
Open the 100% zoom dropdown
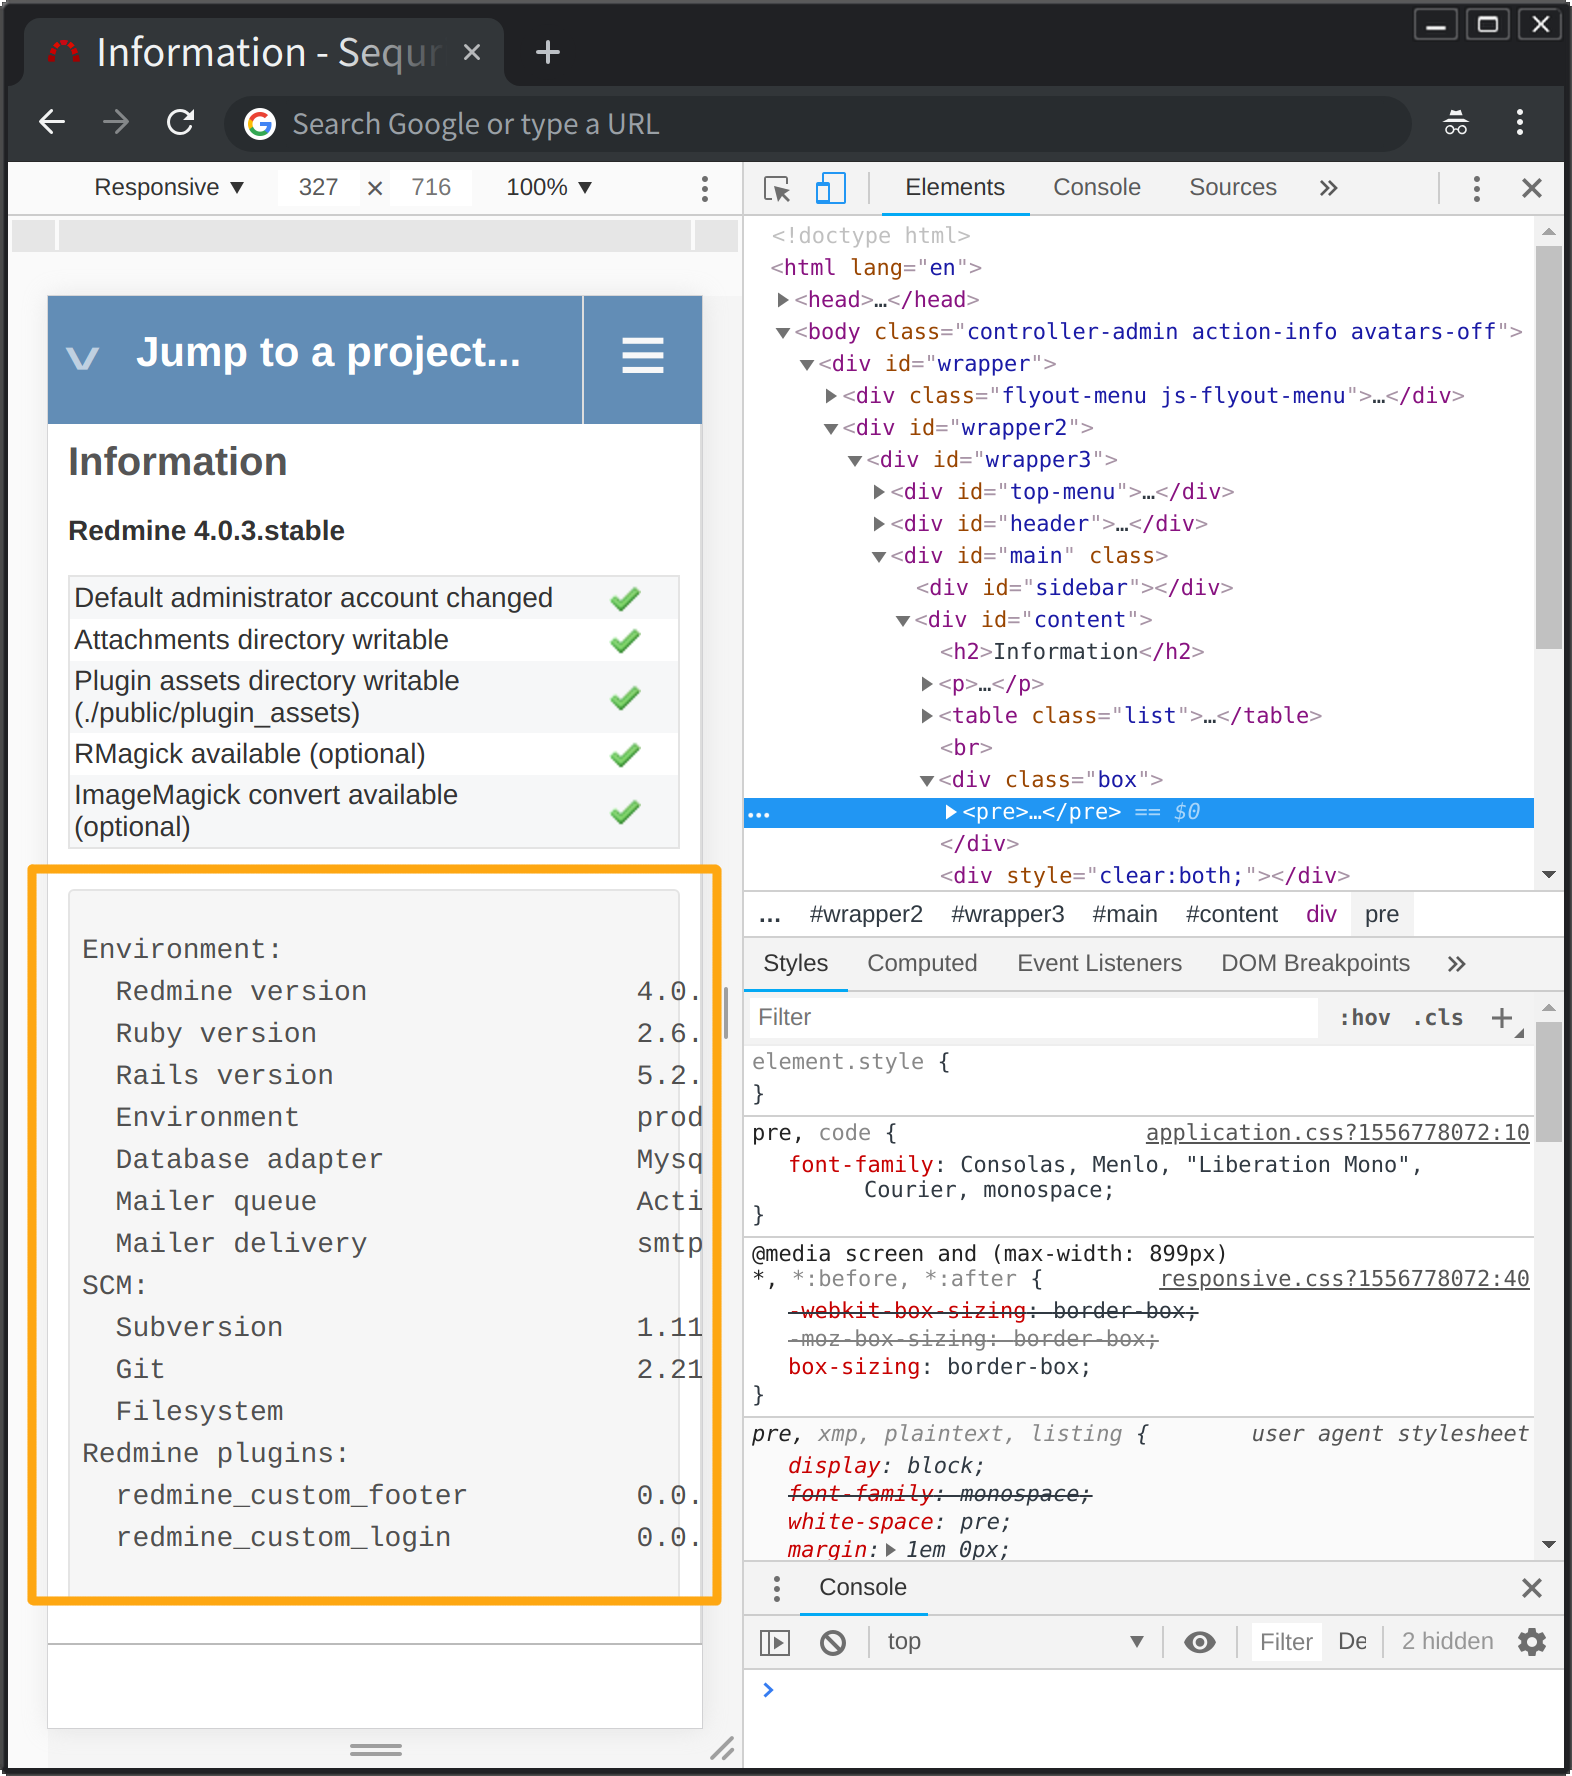pyautogui.click(x=549, y=188)
